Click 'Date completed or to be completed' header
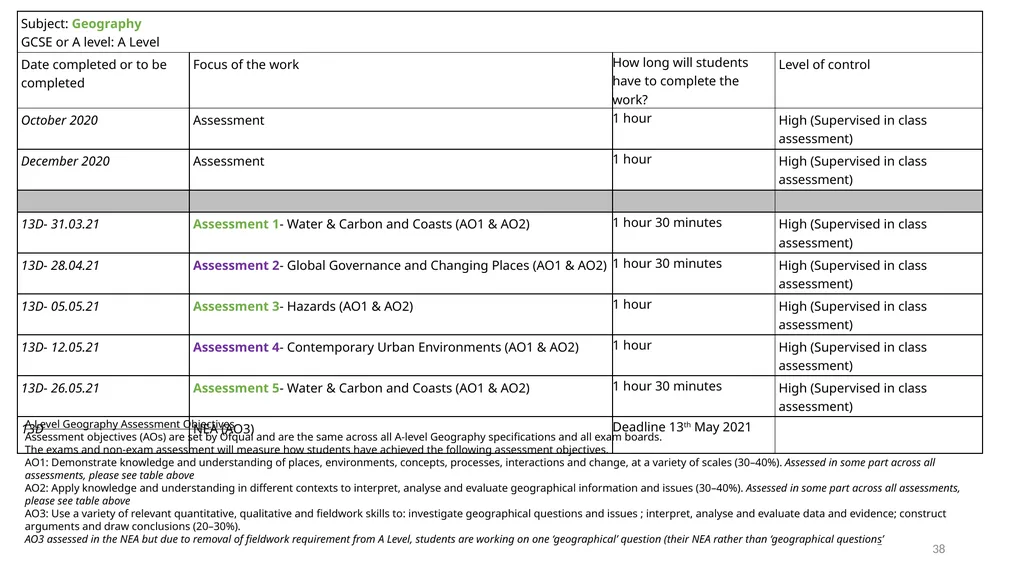The height and width of the screenshot is (575, 1024). tap(94, 74)
